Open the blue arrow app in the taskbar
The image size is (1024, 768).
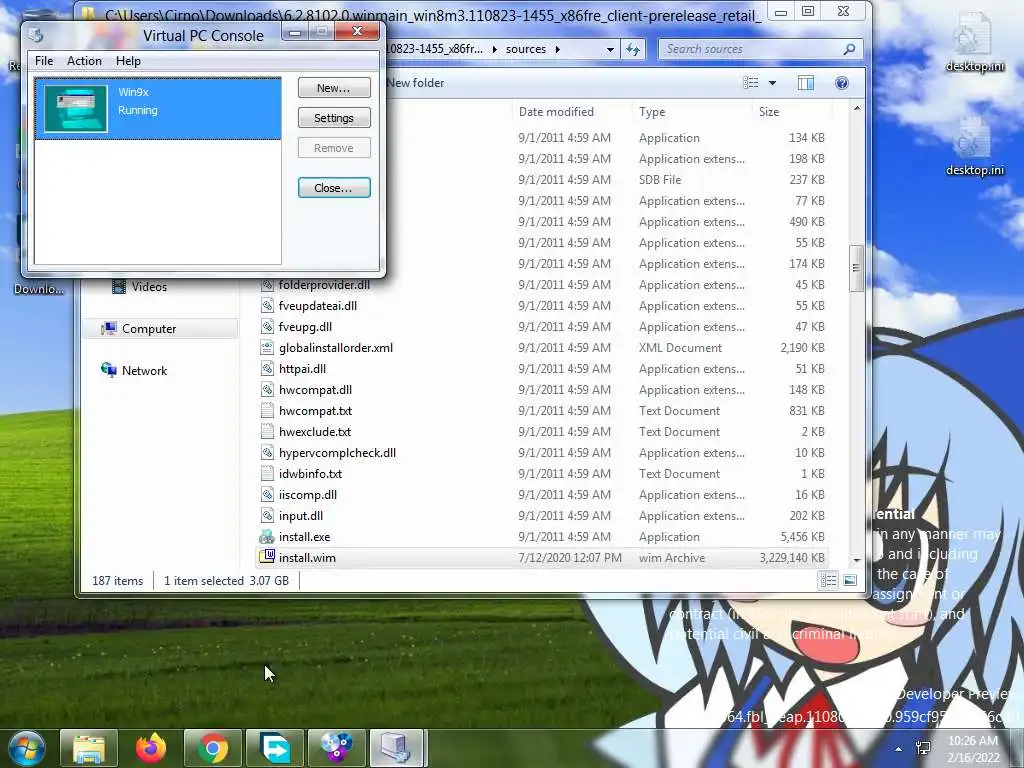(x=275, y=748)
